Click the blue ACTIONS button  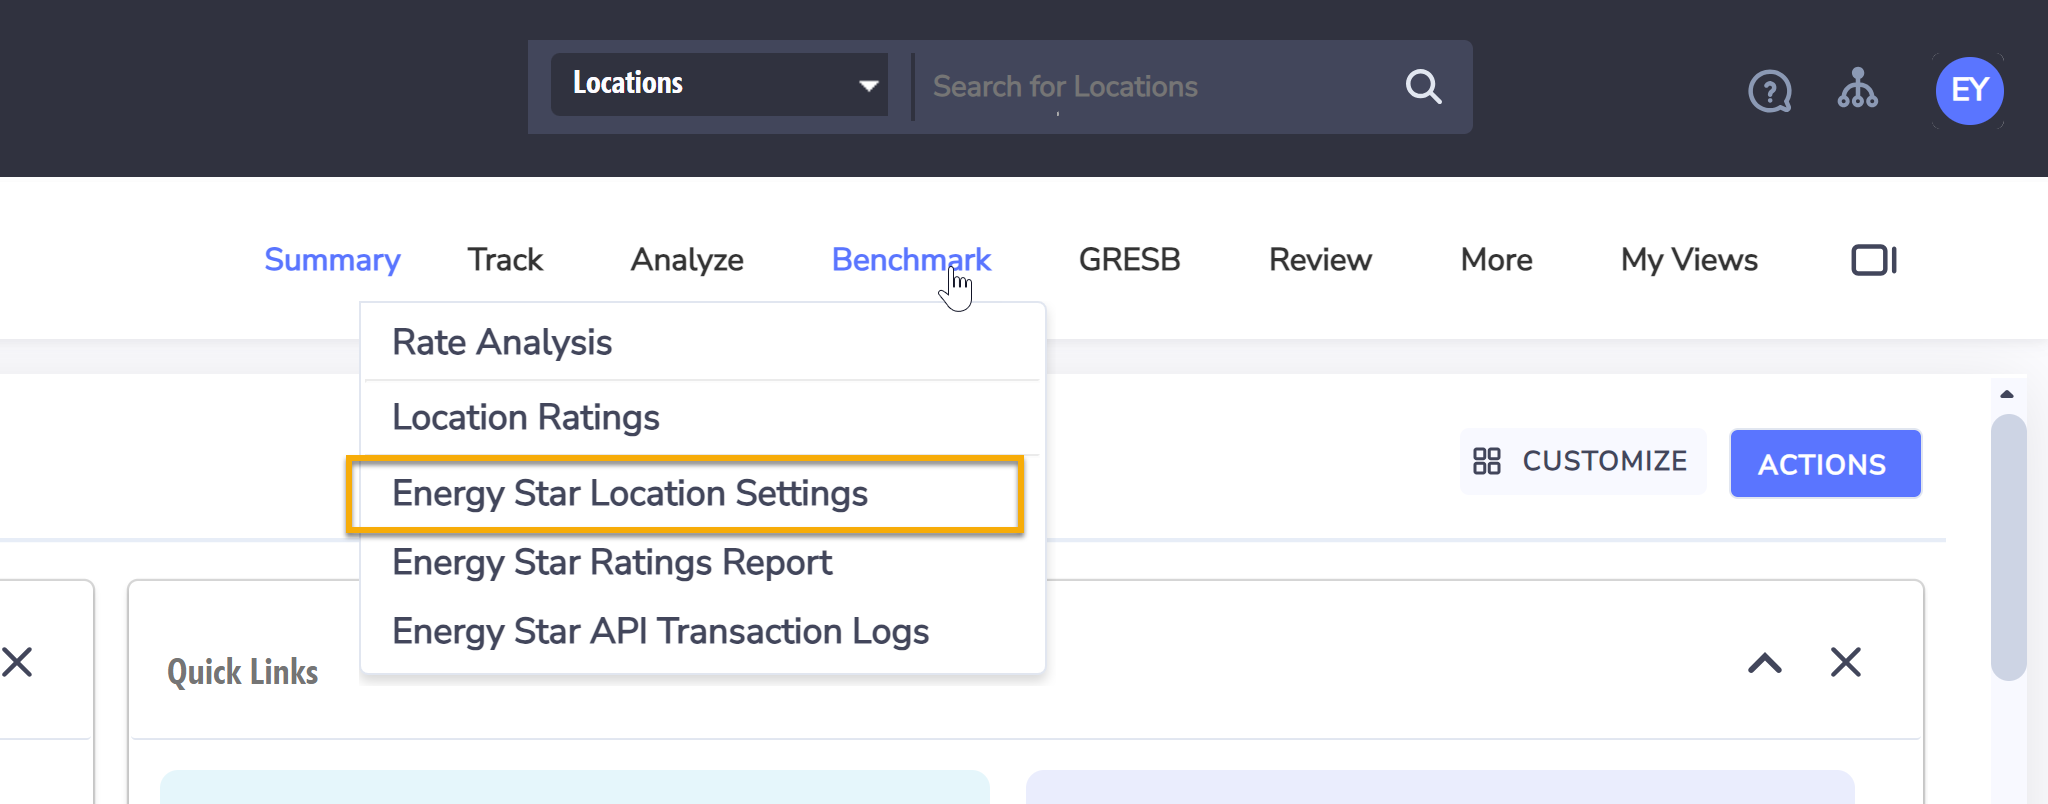coord(1825,463)
